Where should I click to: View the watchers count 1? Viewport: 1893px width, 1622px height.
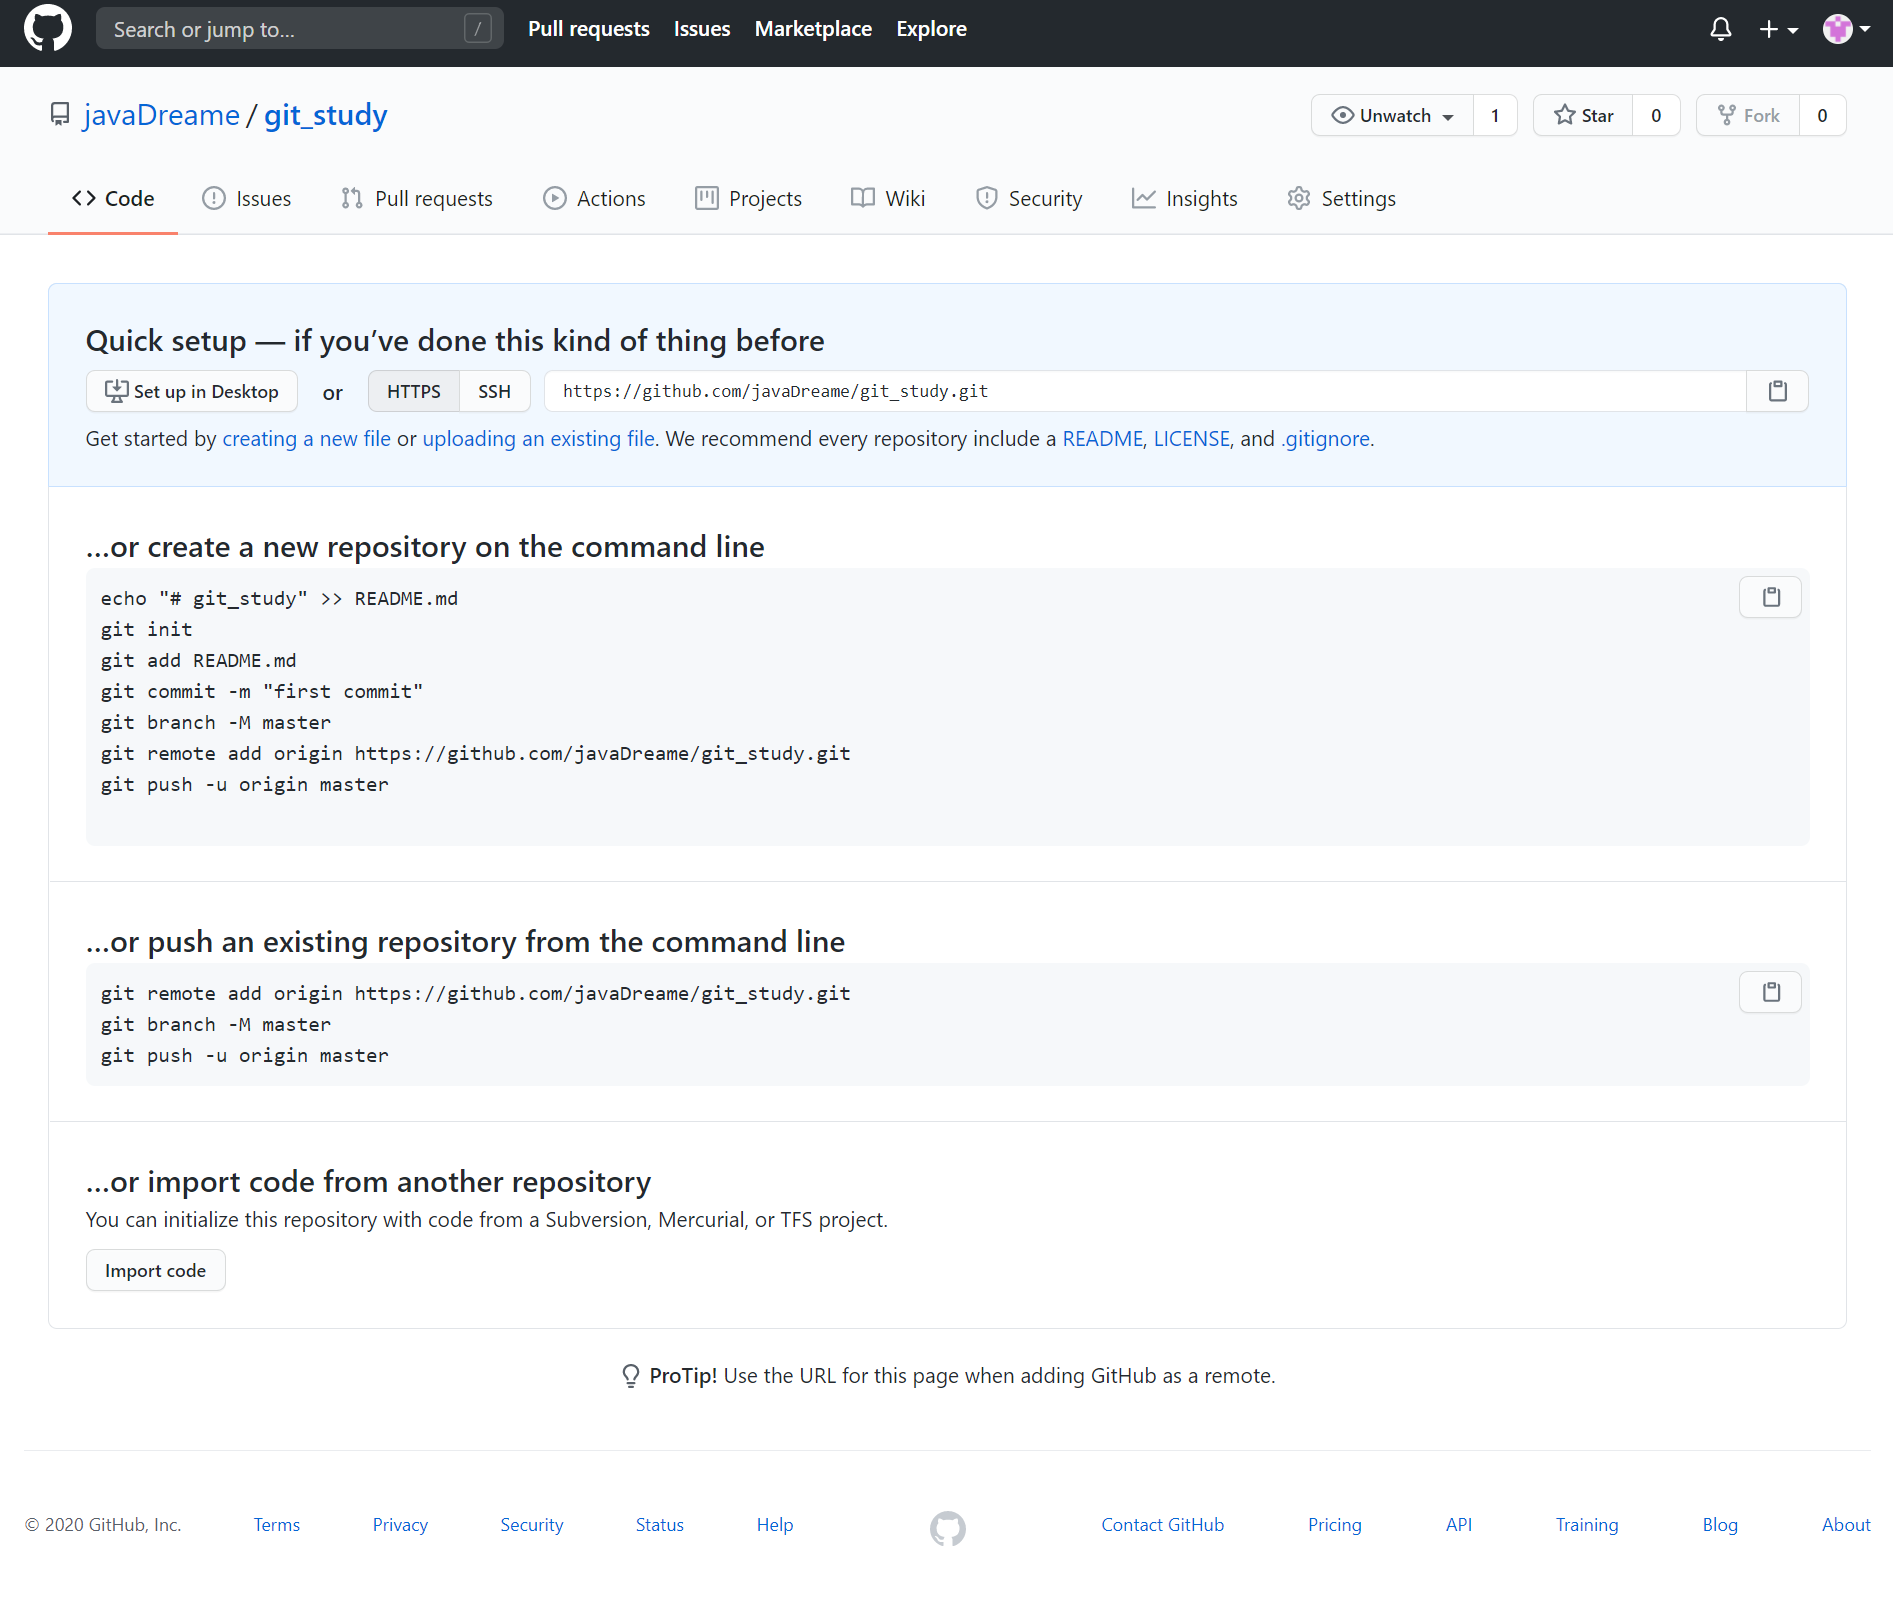click(1495, 115)
